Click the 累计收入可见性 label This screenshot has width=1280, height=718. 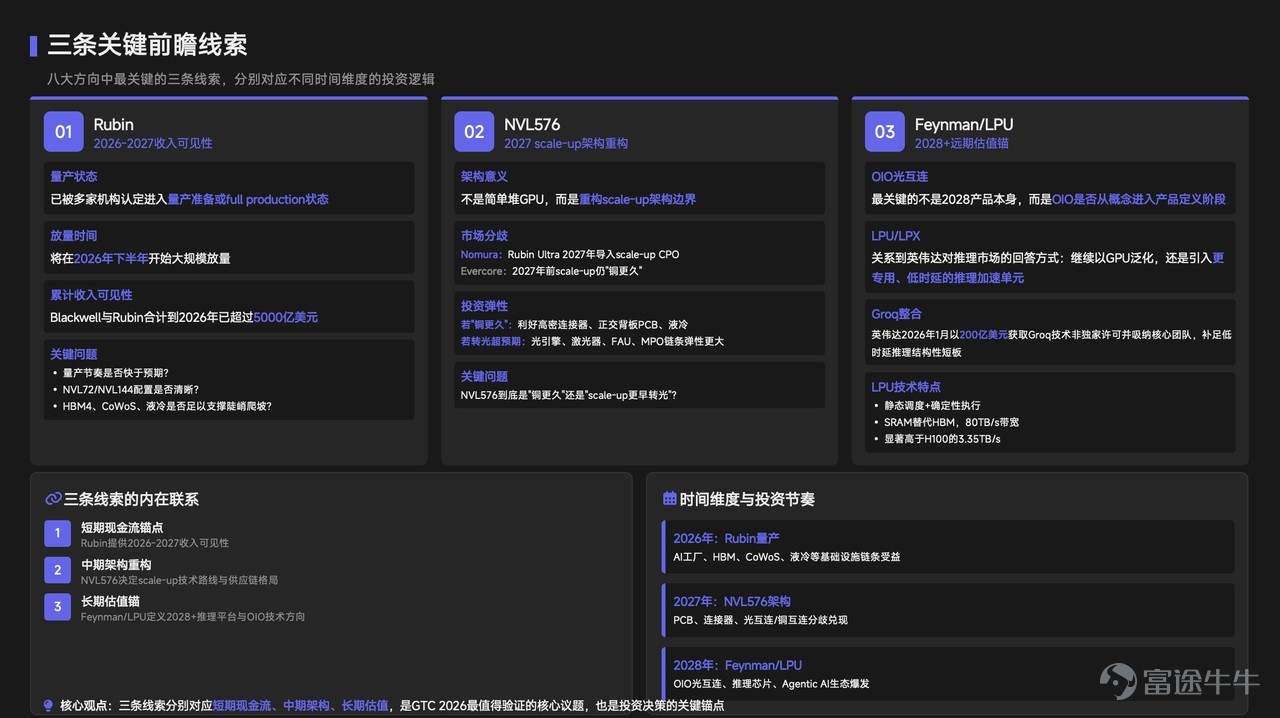click(x=91, y=294)
